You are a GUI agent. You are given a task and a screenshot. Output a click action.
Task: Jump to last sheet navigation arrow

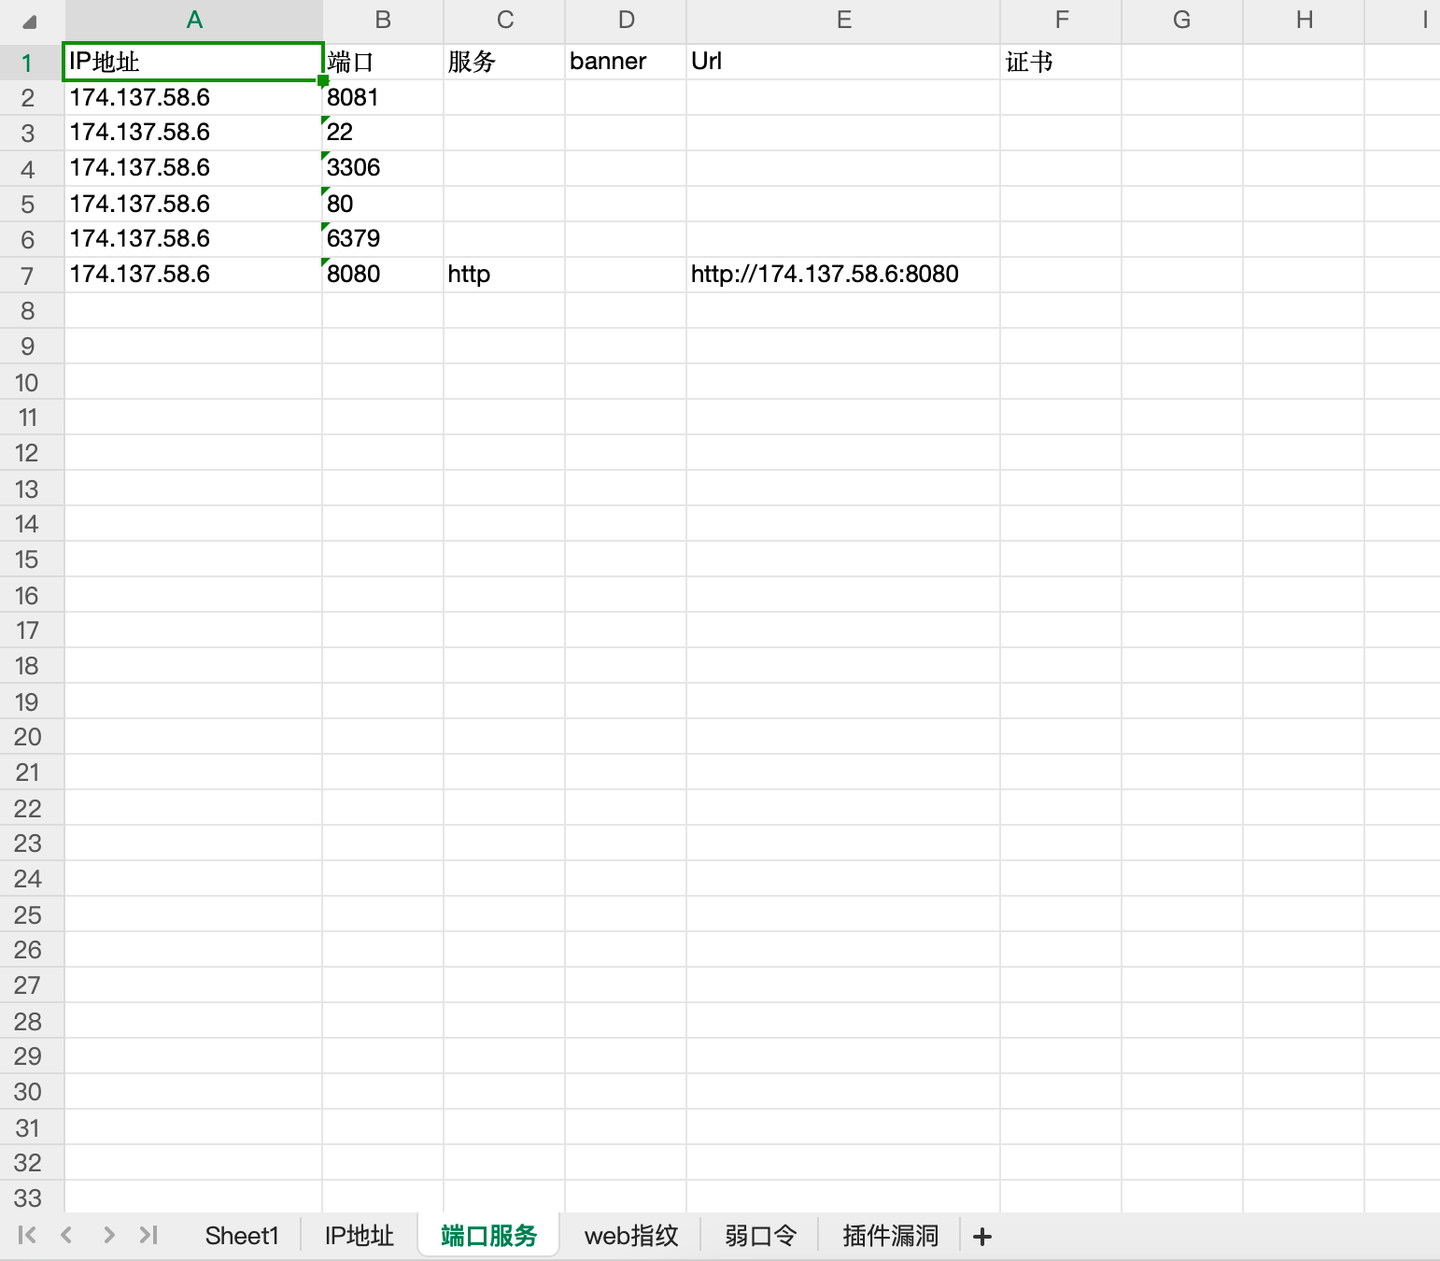[149, 1235]
